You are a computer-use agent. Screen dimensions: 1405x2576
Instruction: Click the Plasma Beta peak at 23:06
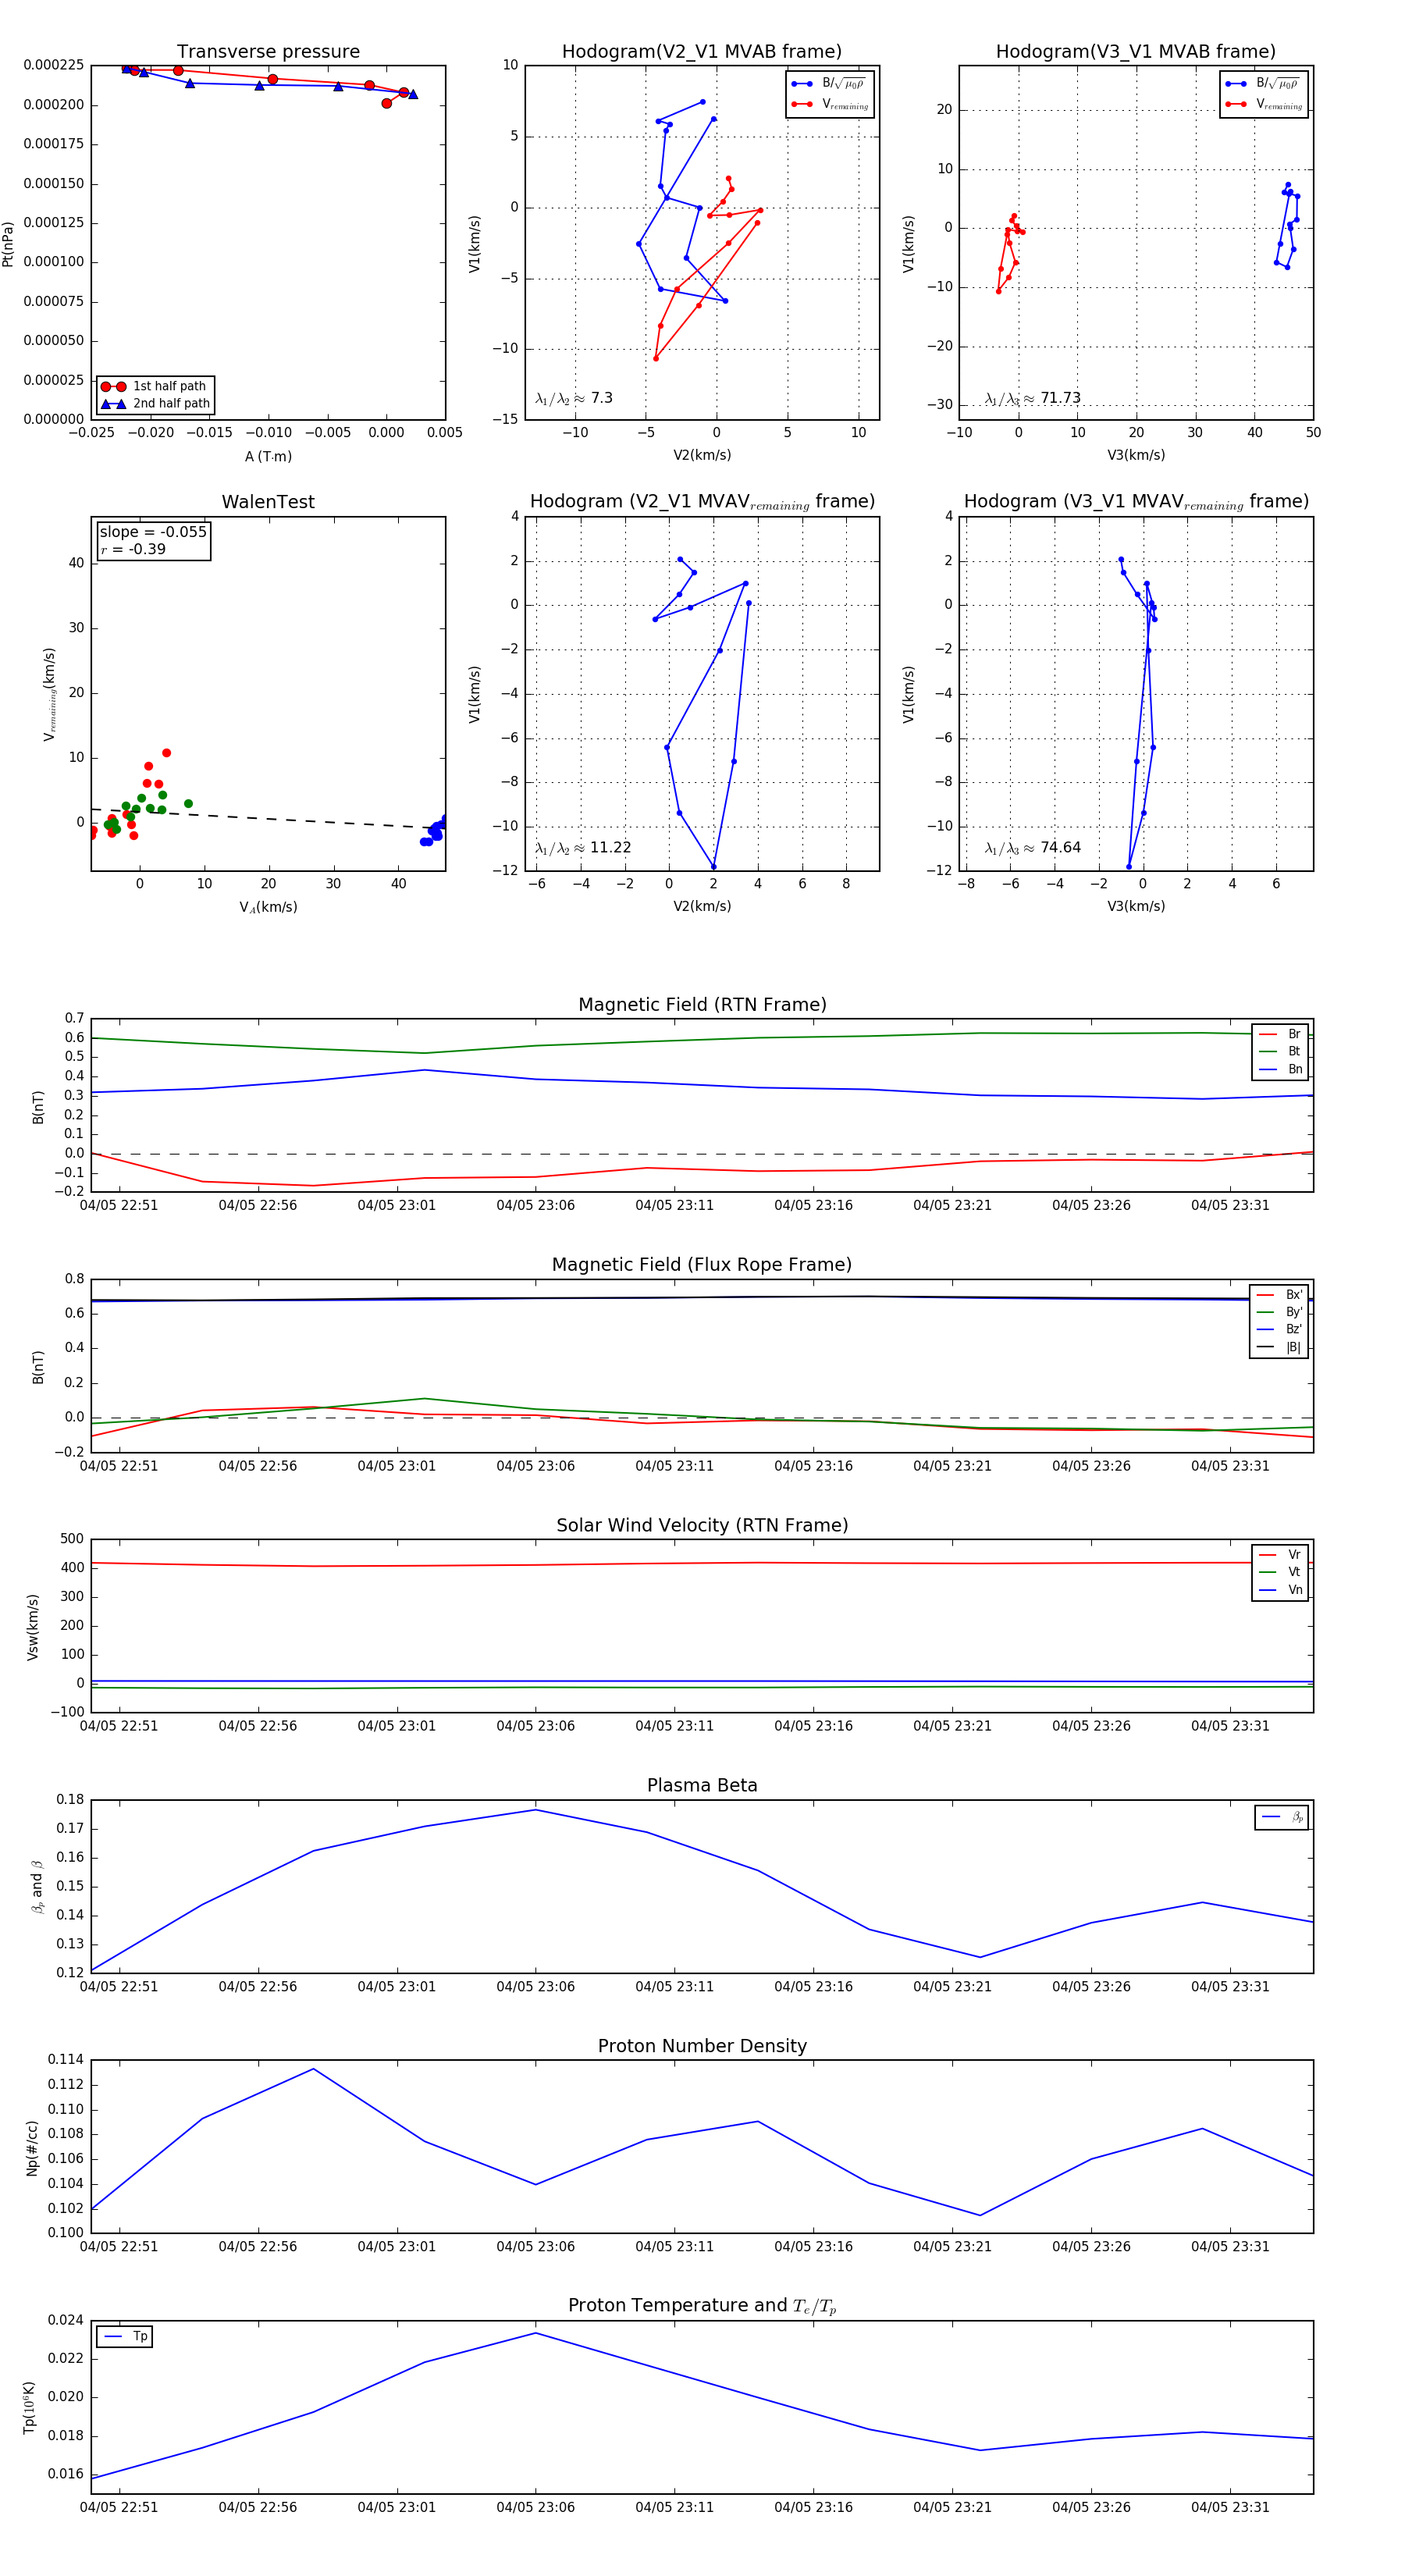pyautogui.click(x=535, y=1810)
